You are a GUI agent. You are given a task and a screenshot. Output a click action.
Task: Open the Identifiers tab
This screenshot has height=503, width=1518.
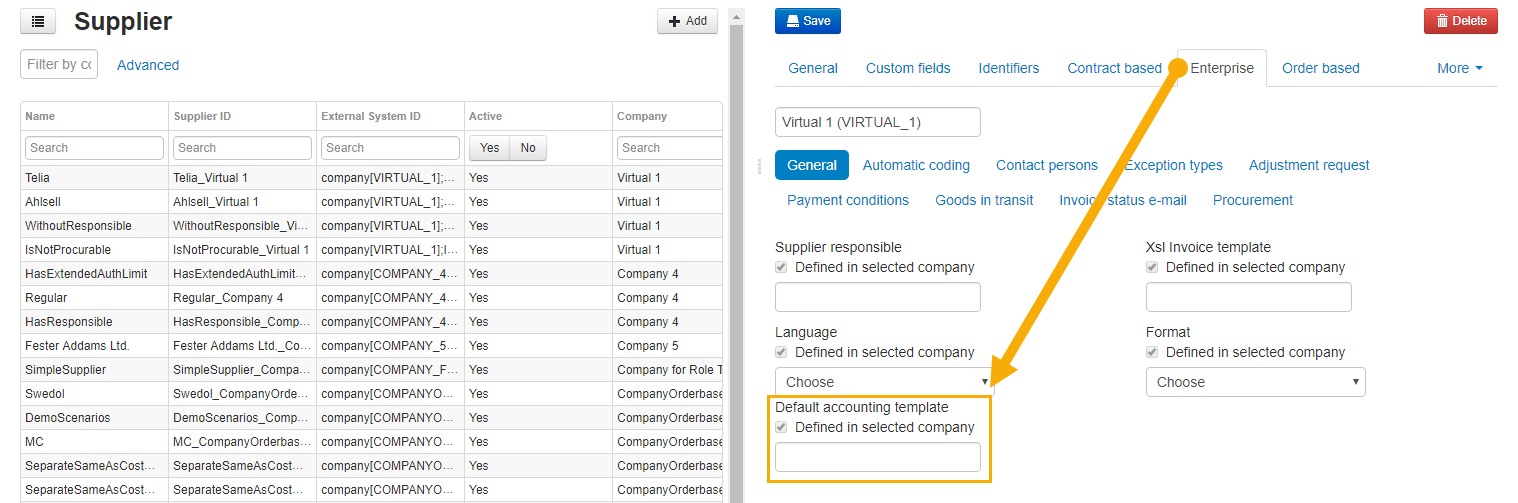[x=1009, y=68]
